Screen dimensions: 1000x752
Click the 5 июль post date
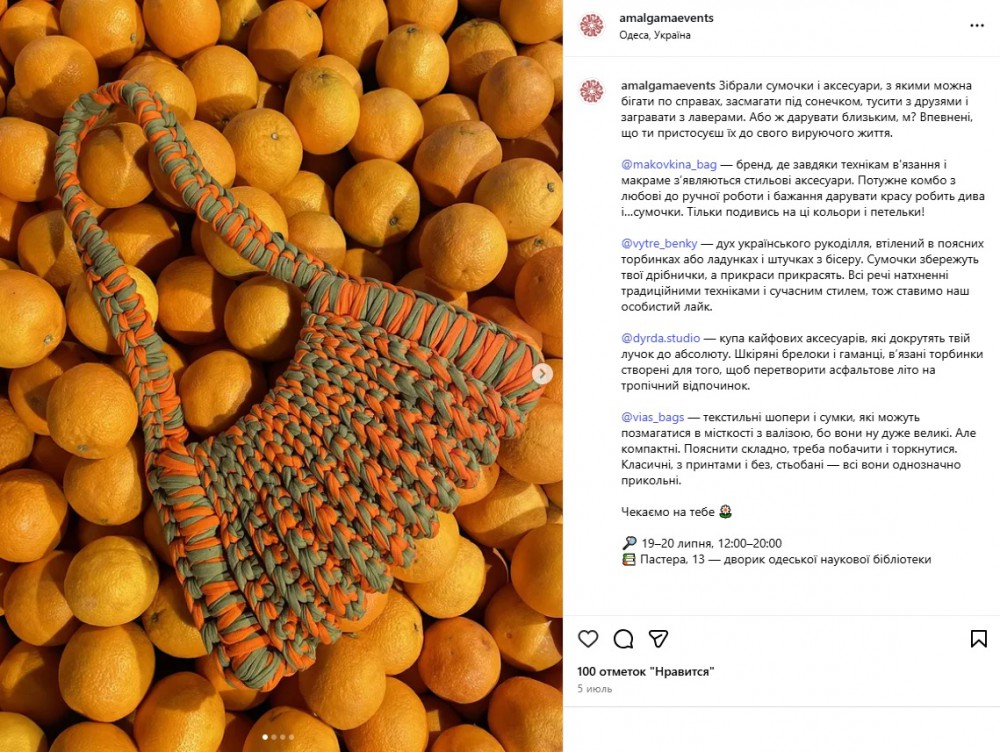coord(594,689)
